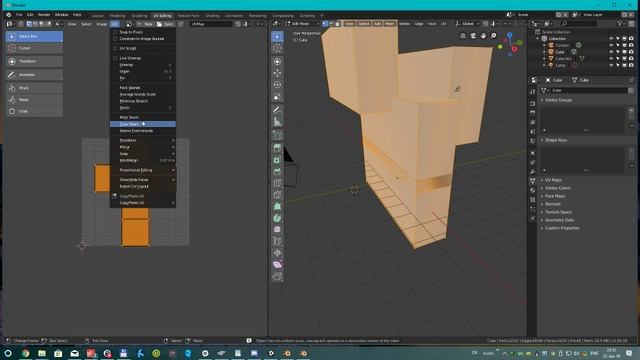Select the Rip Region tool
Image resolution: width=640 pixels, height=360 pixels.
278,277
